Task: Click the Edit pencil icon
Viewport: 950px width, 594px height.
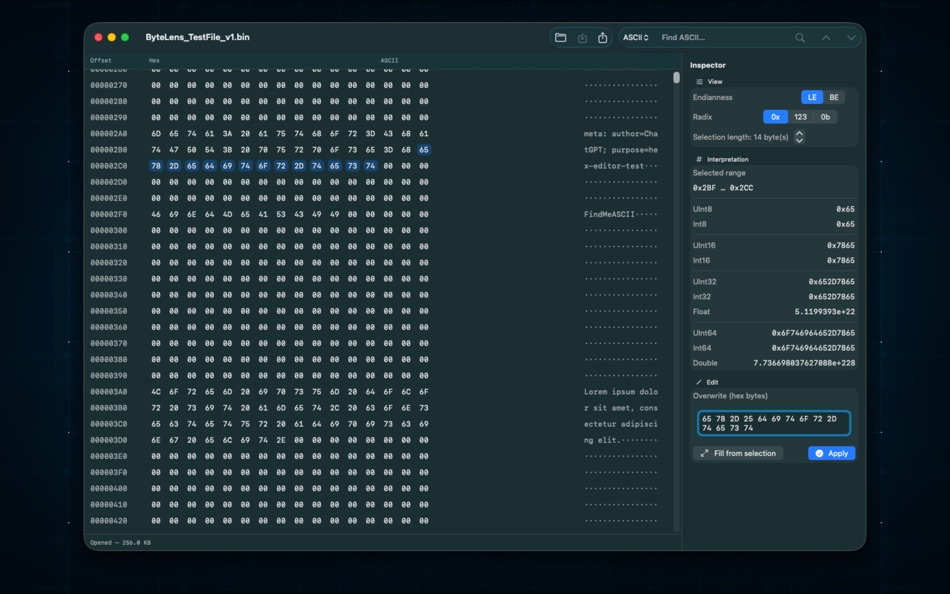Action: point(700,381)
